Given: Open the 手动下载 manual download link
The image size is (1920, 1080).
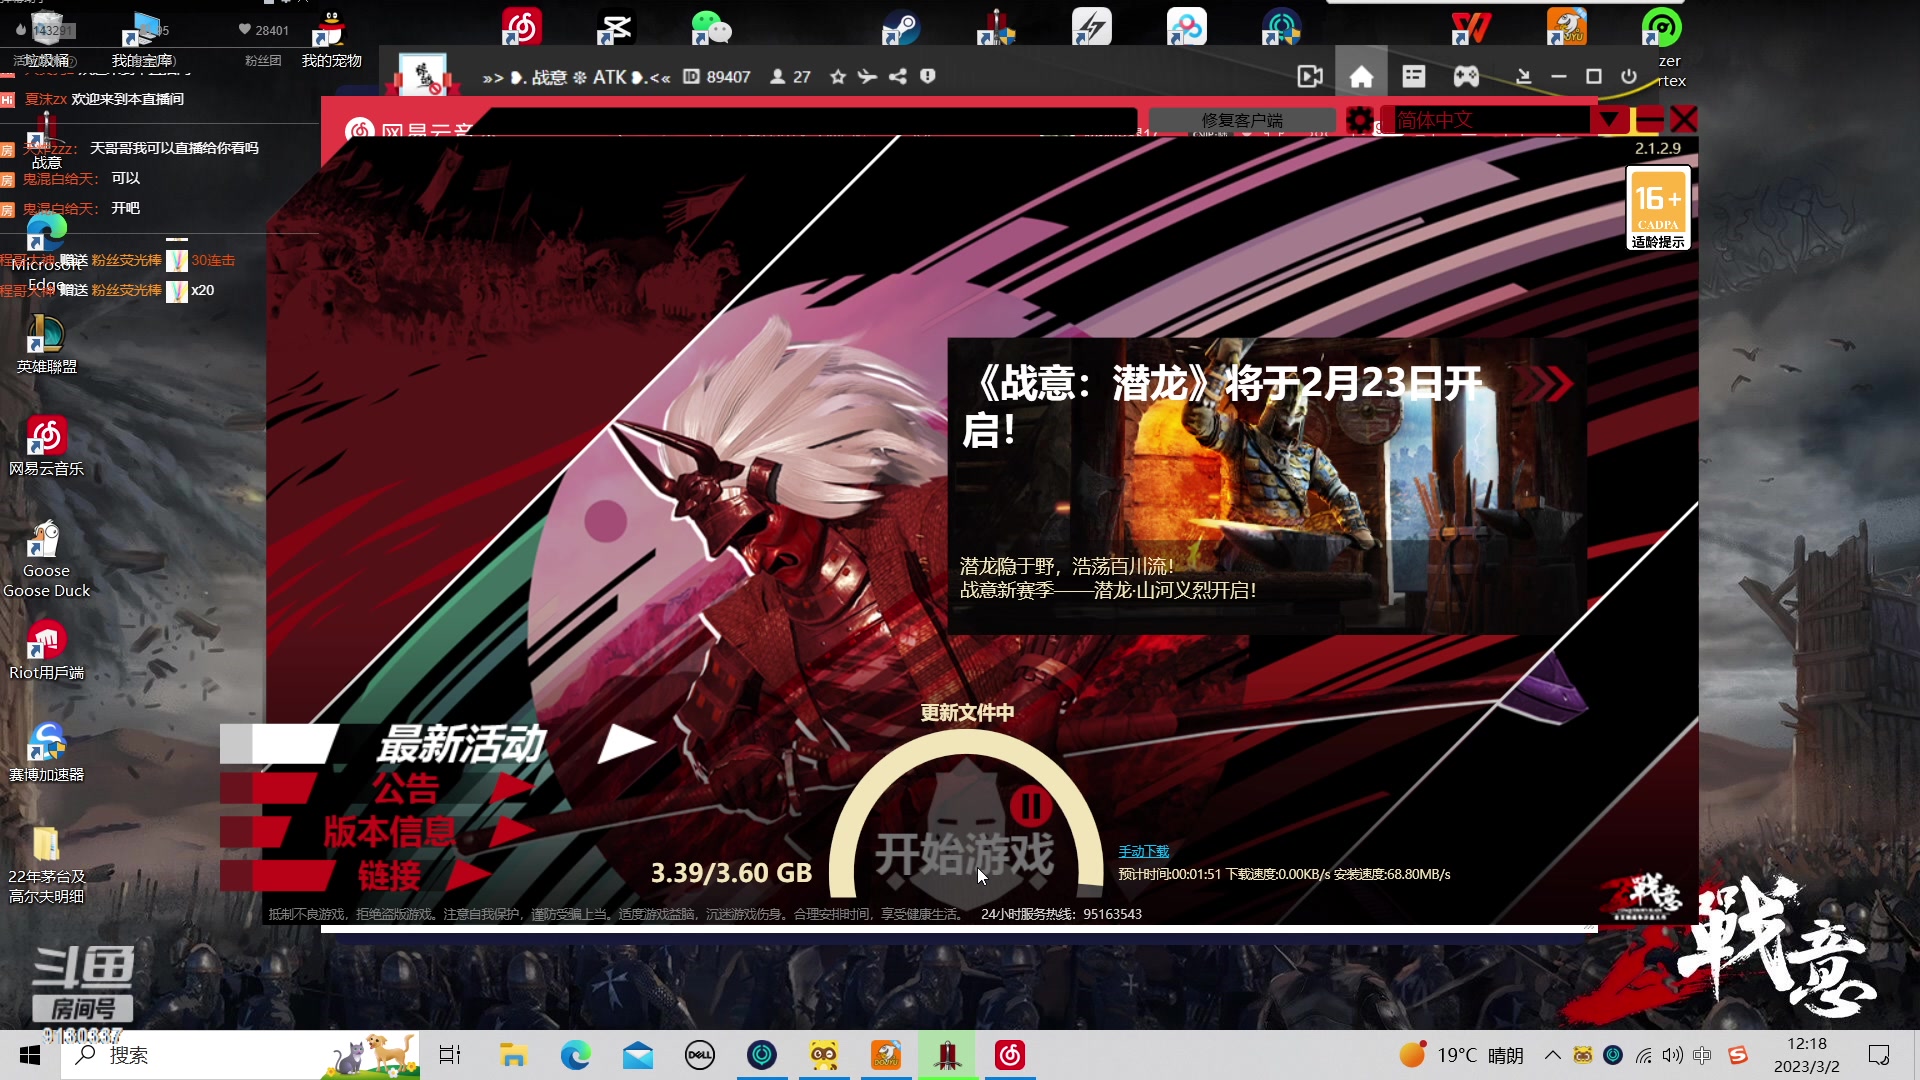Looking at the screenshot, I should coord(1143,851).
